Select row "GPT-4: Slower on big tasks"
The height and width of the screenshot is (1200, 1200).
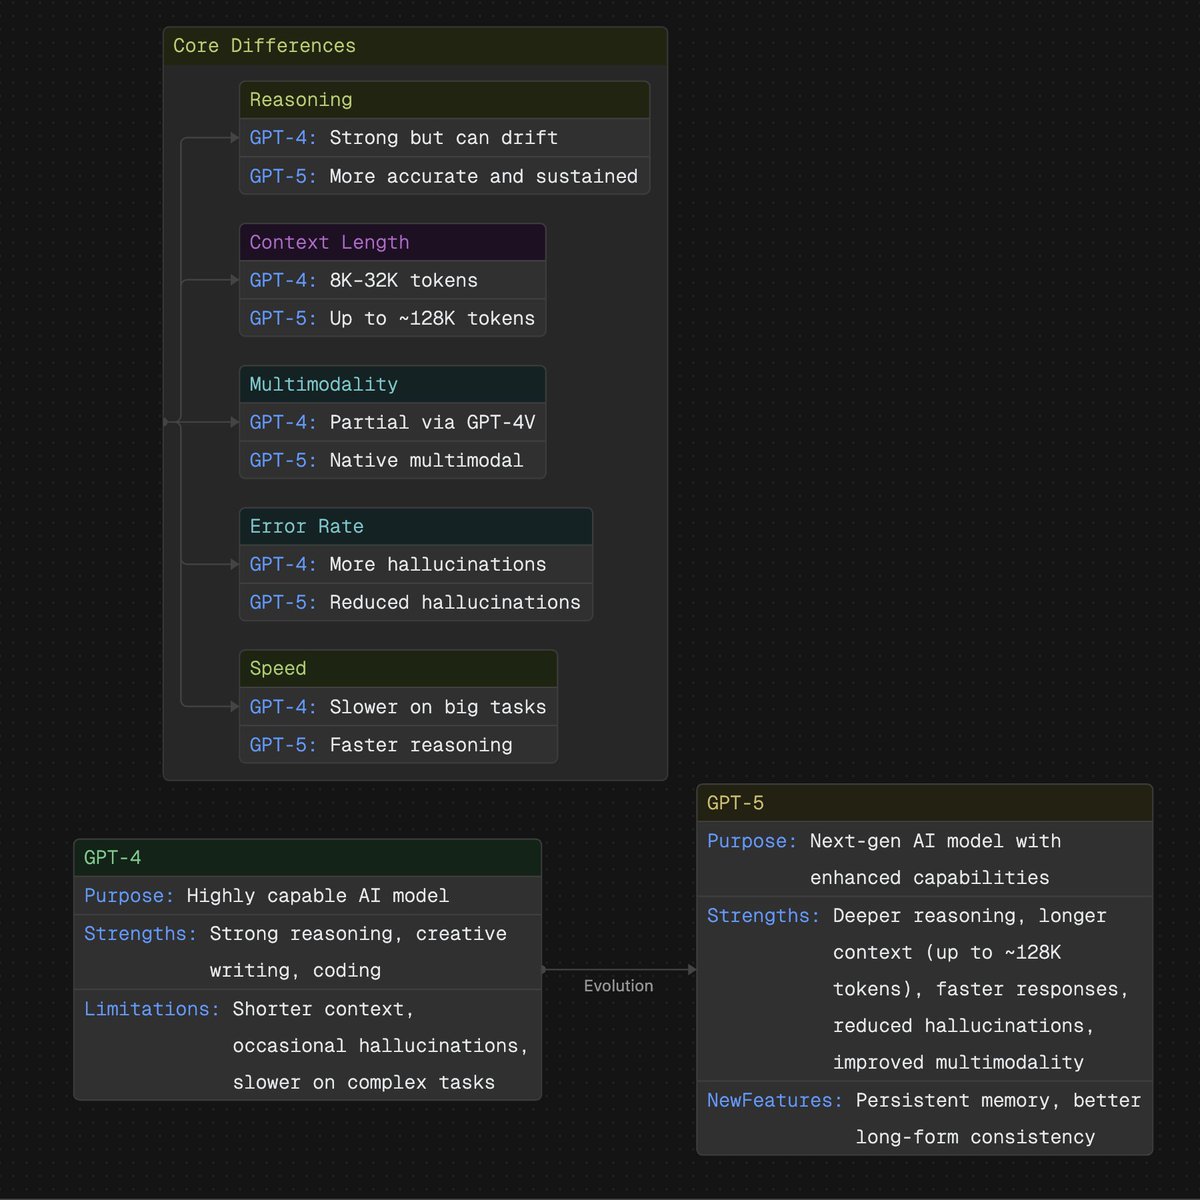(399, 706)
